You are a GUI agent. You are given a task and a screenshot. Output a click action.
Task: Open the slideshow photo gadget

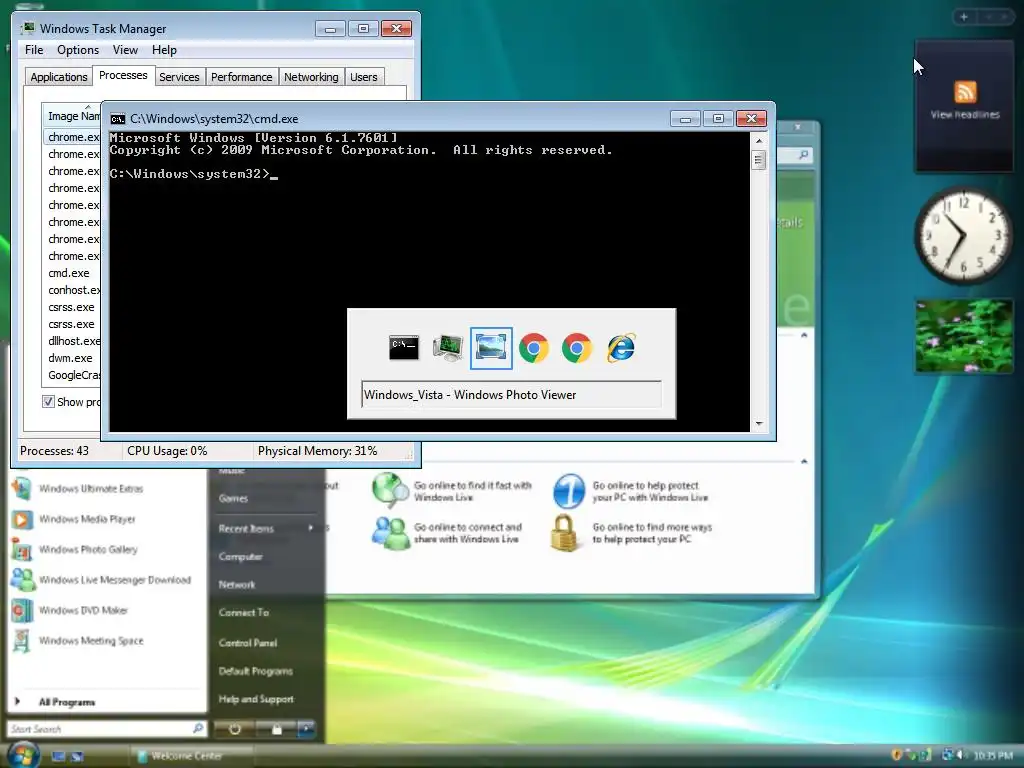click(x=964, y=336)
